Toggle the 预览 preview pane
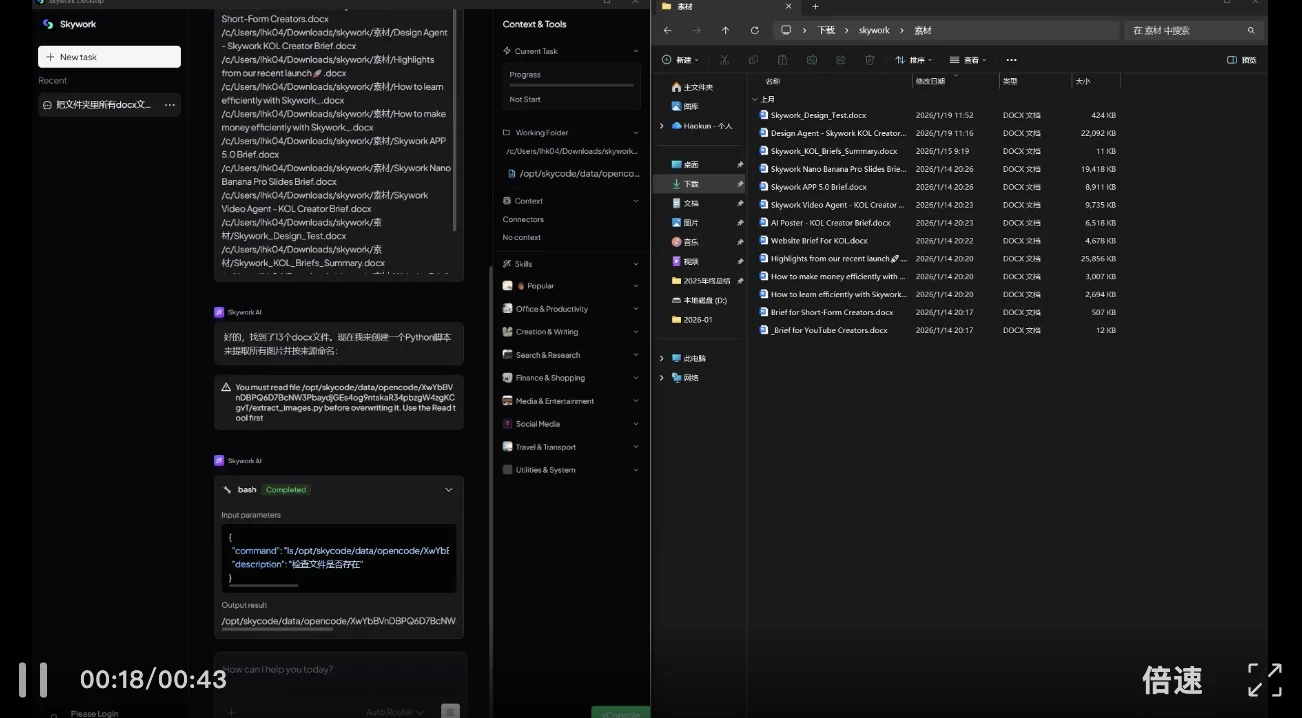This screenshot has width=1302, height=718. pos(1241,60)
